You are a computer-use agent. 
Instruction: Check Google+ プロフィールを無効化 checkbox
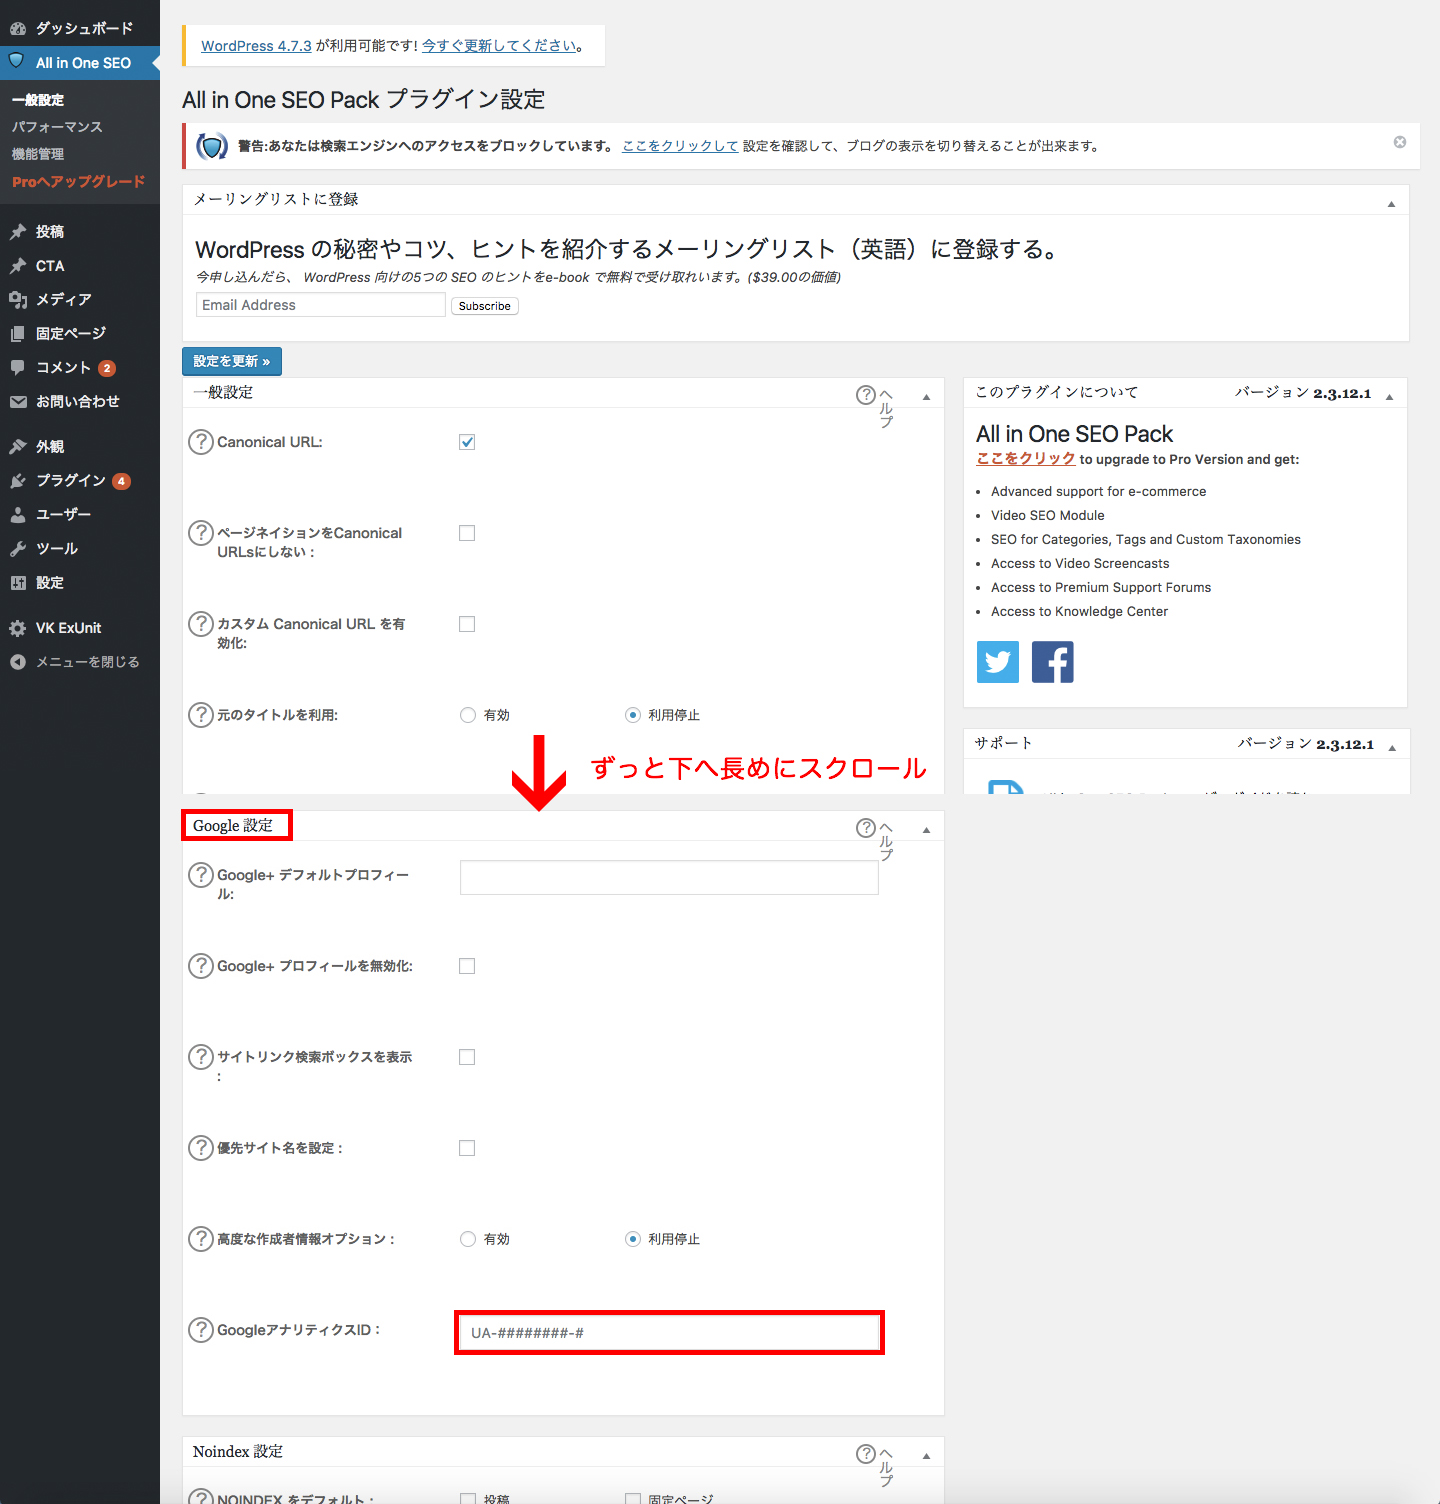pos(467,966)
